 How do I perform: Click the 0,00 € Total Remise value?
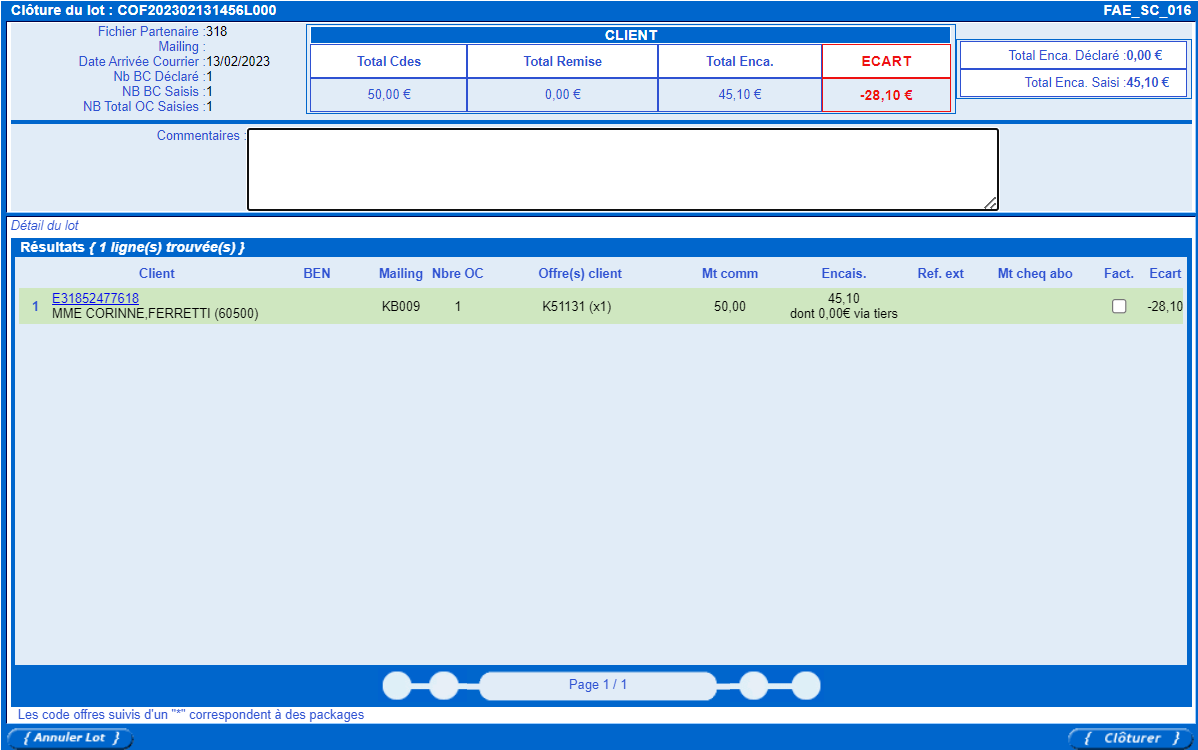pos(562,95)
